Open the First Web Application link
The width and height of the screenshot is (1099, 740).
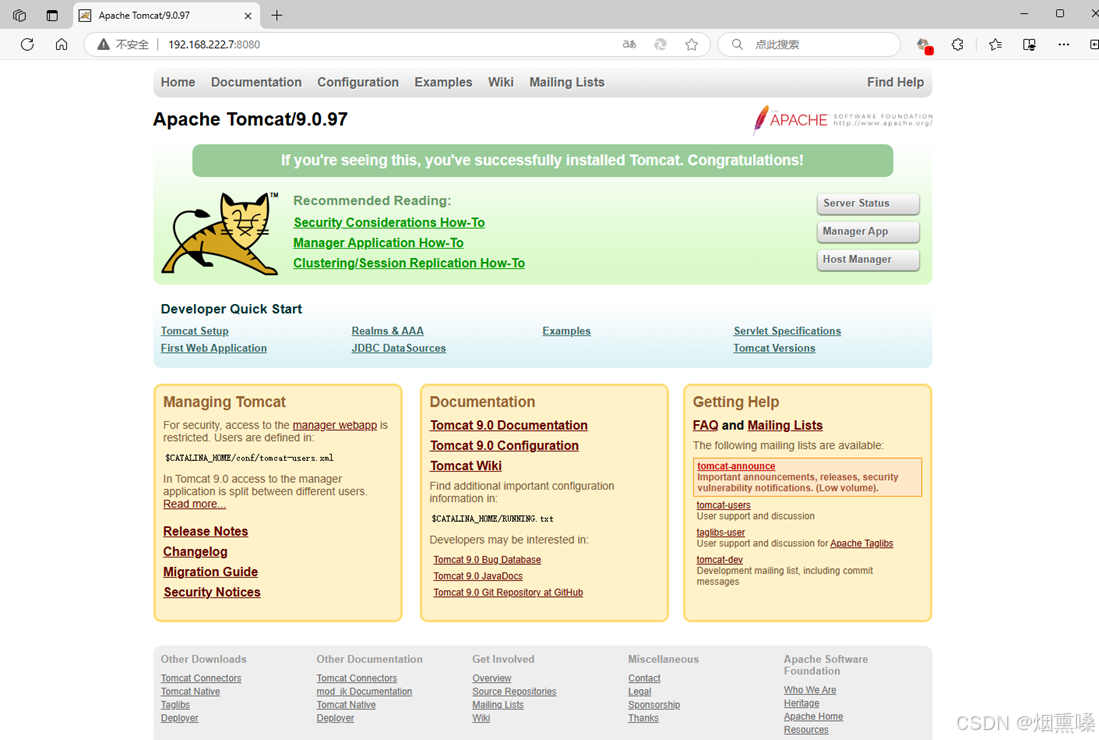(214, 348)
